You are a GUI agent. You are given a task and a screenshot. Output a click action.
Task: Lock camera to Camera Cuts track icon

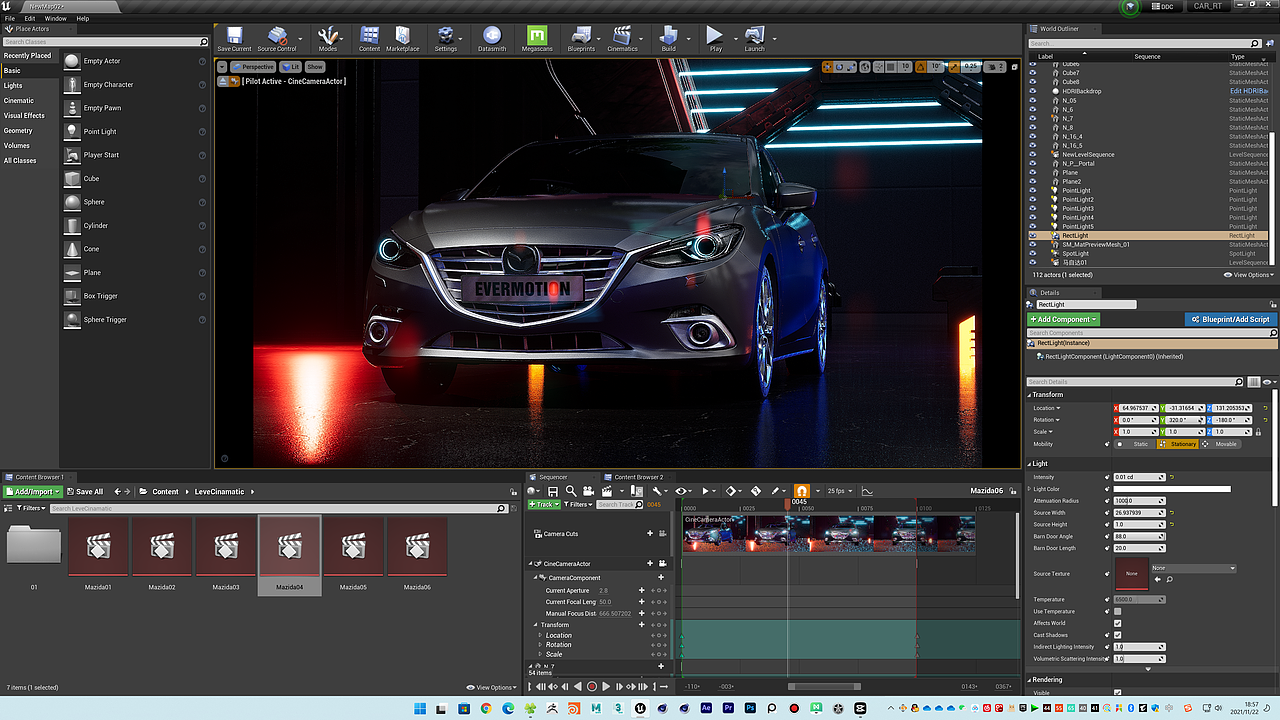[663, 534]
